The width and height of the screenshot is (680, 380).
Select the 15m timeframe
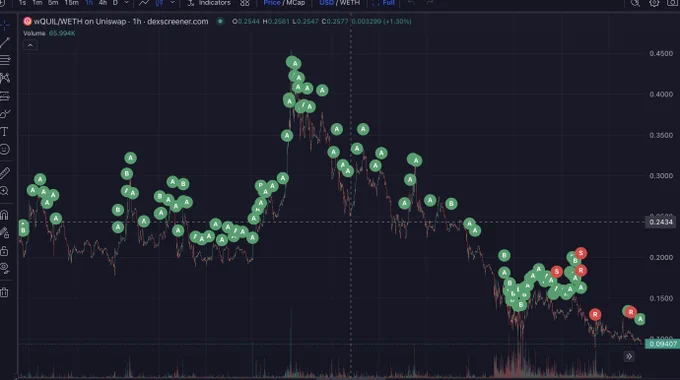point(71,3)
